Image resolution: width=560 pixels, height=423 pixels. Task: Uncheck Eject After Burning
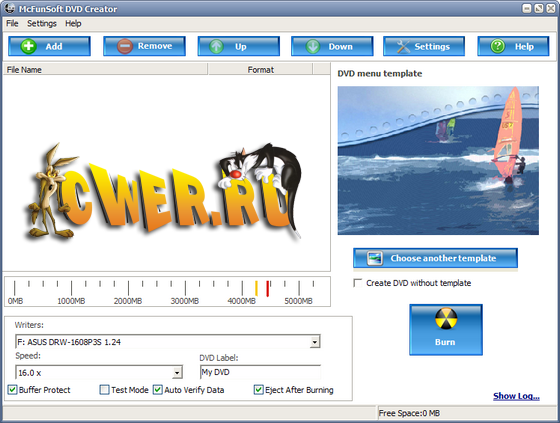point(259,389)
